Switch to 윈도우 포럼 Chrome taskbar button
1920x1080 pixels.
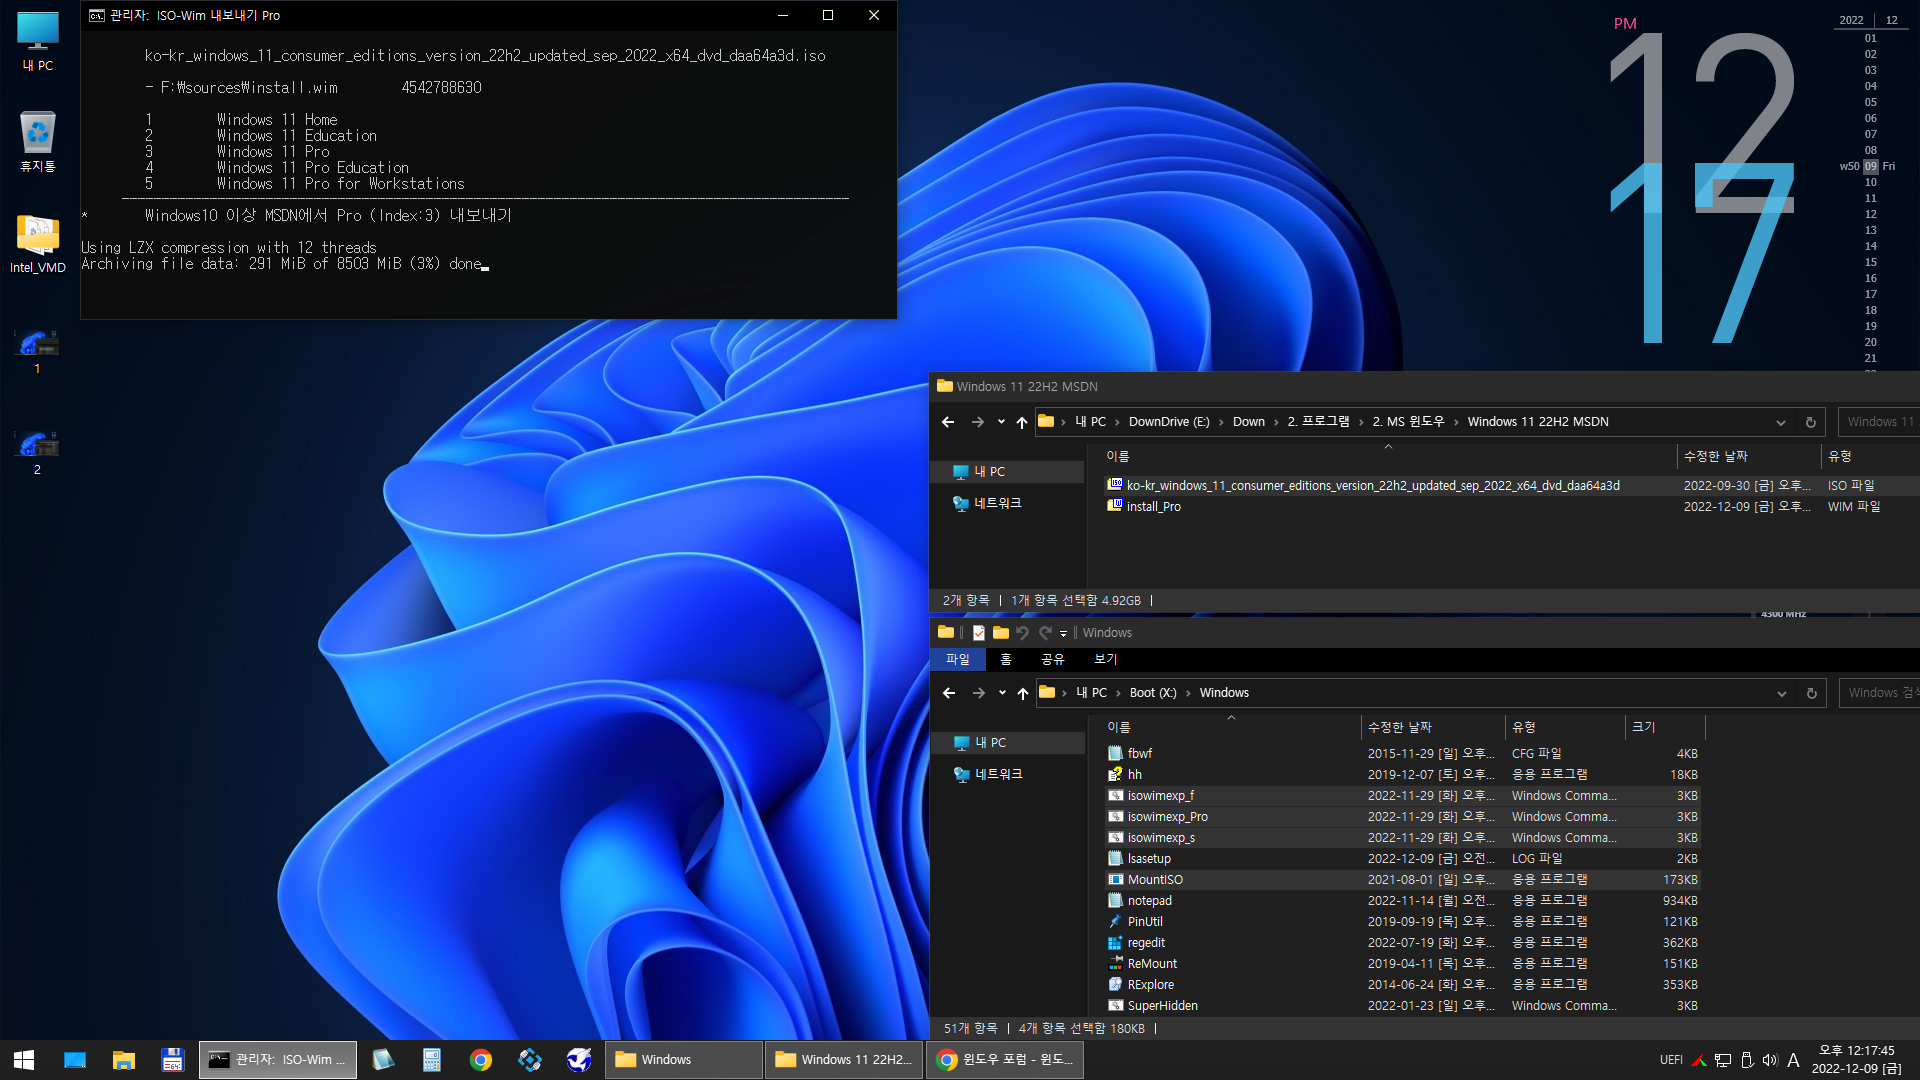tap(1006, 1060)
